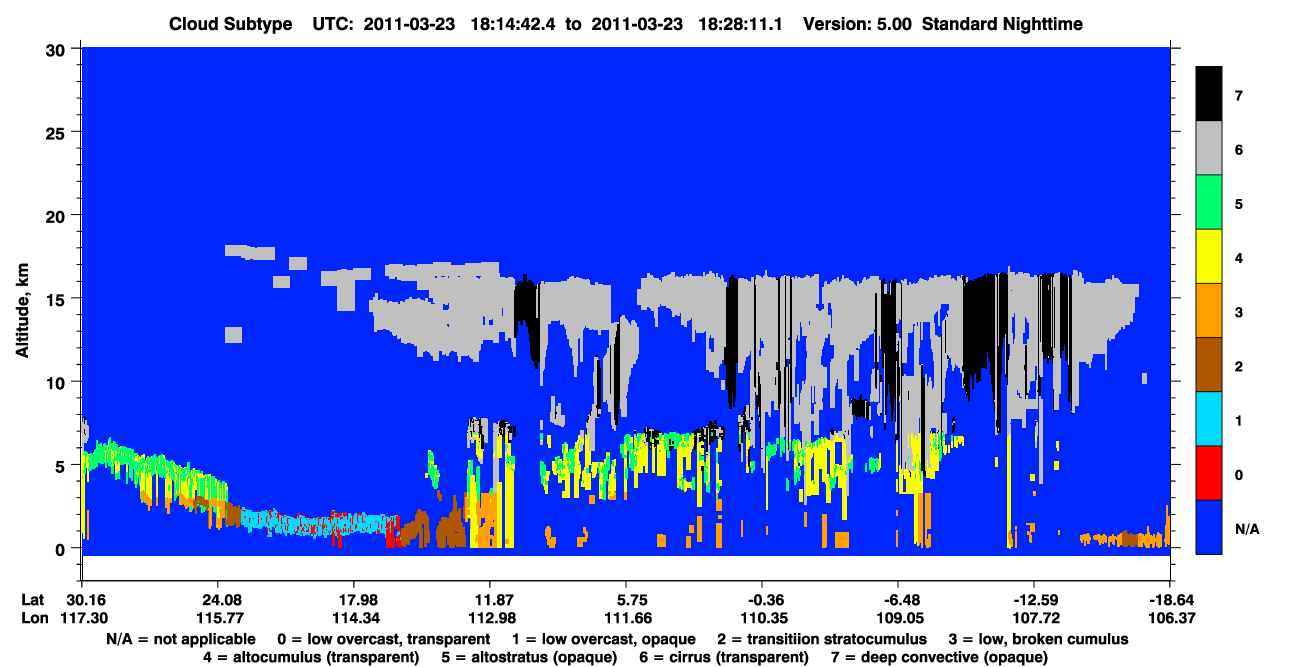Click the end time 18:28:11.1 in the title
The height and width of the screenshot is (667, 1300).
point(738,24)
